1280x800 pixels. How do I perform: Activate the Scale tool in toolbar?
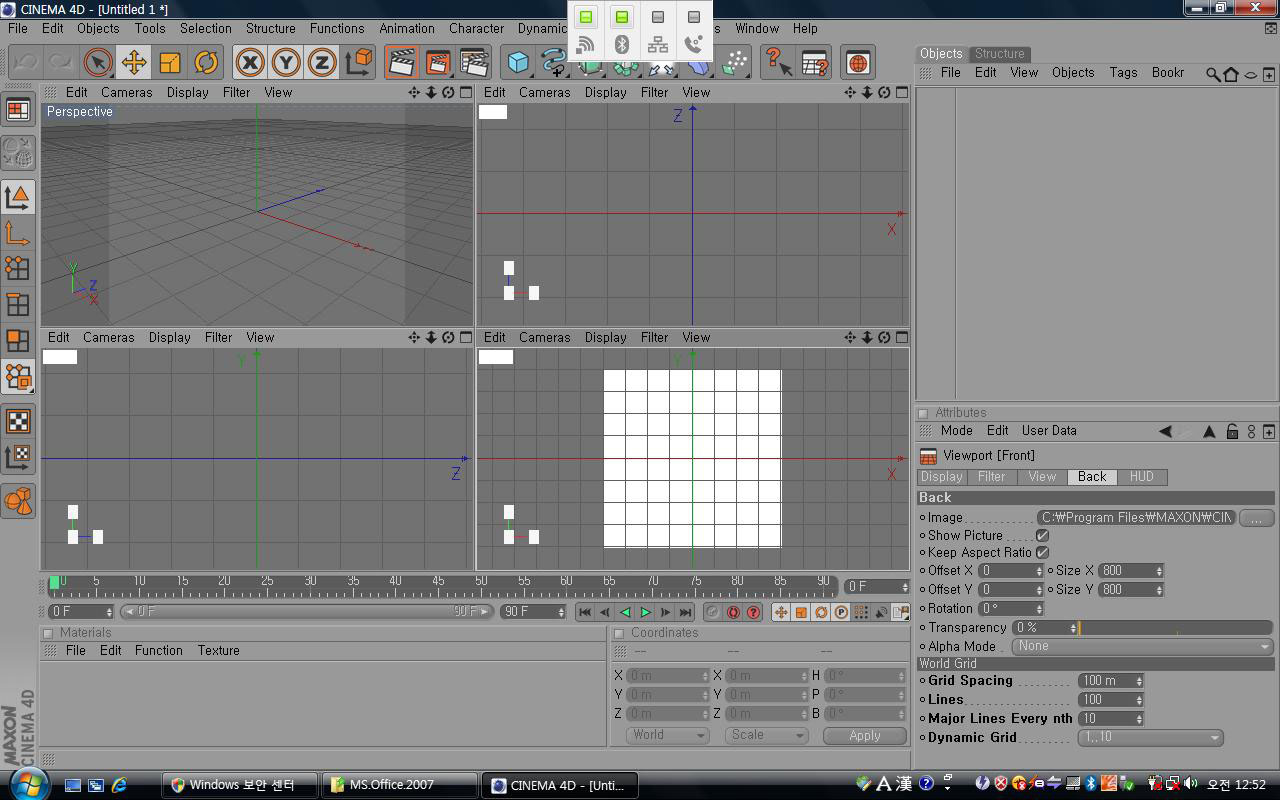(169, 62)
